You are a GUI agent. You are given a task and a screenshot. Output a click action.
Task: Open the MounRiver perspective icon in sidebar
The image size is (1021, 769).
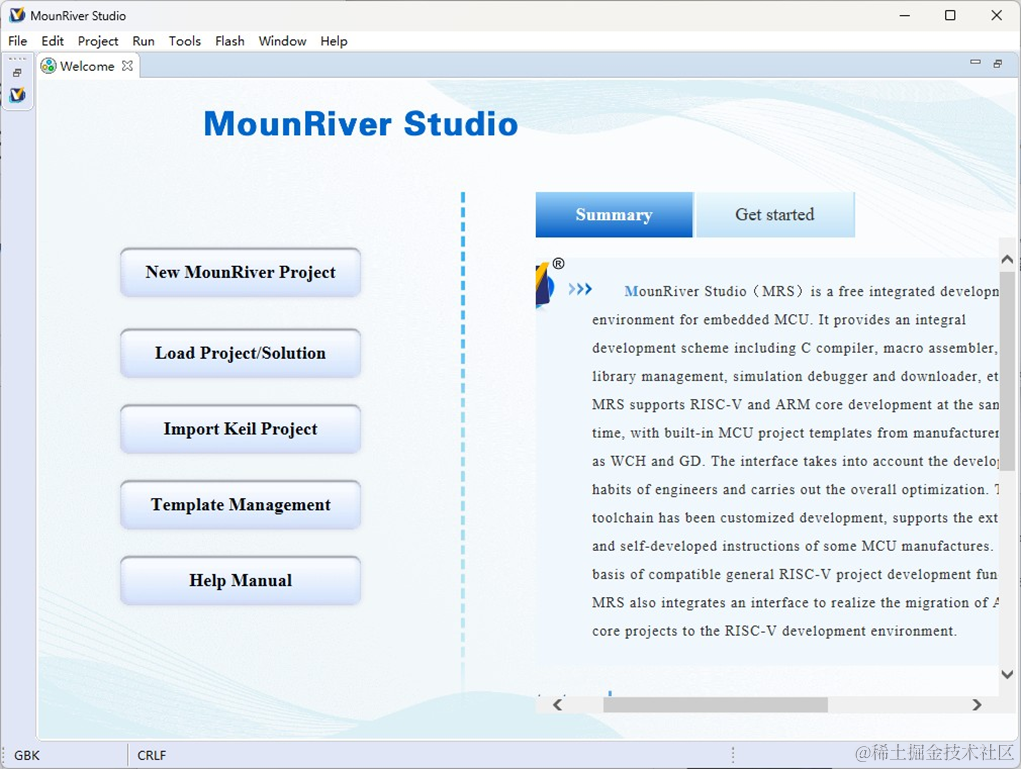(x=18, y=95)
